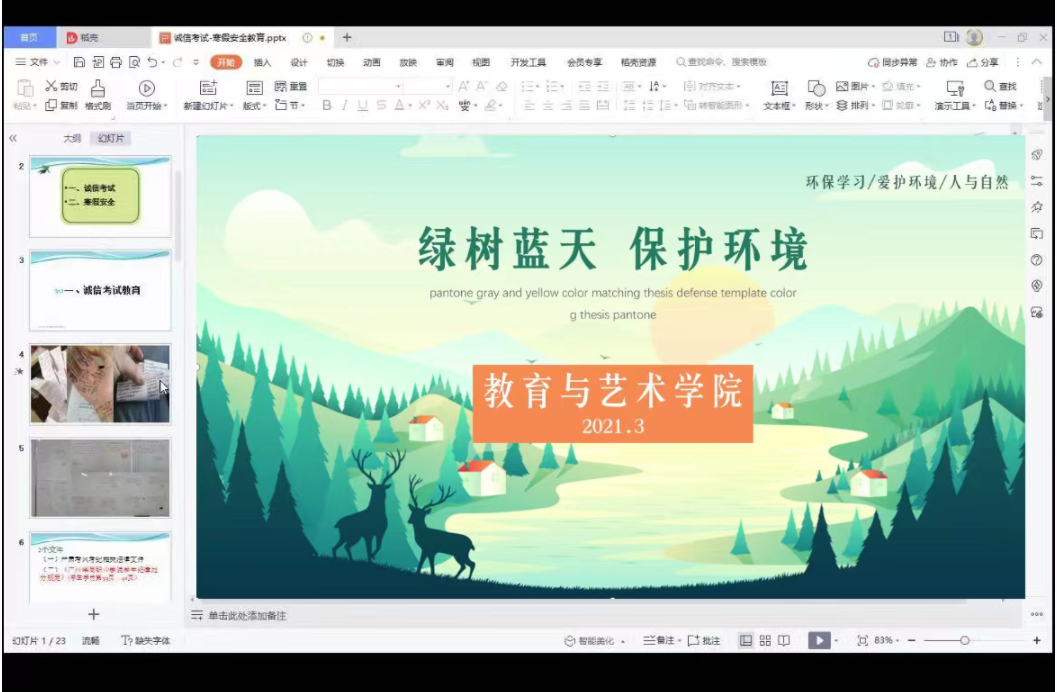Click the zoom slider in the status bar
Screen dimensions: 1057x692
coord(964,641)
